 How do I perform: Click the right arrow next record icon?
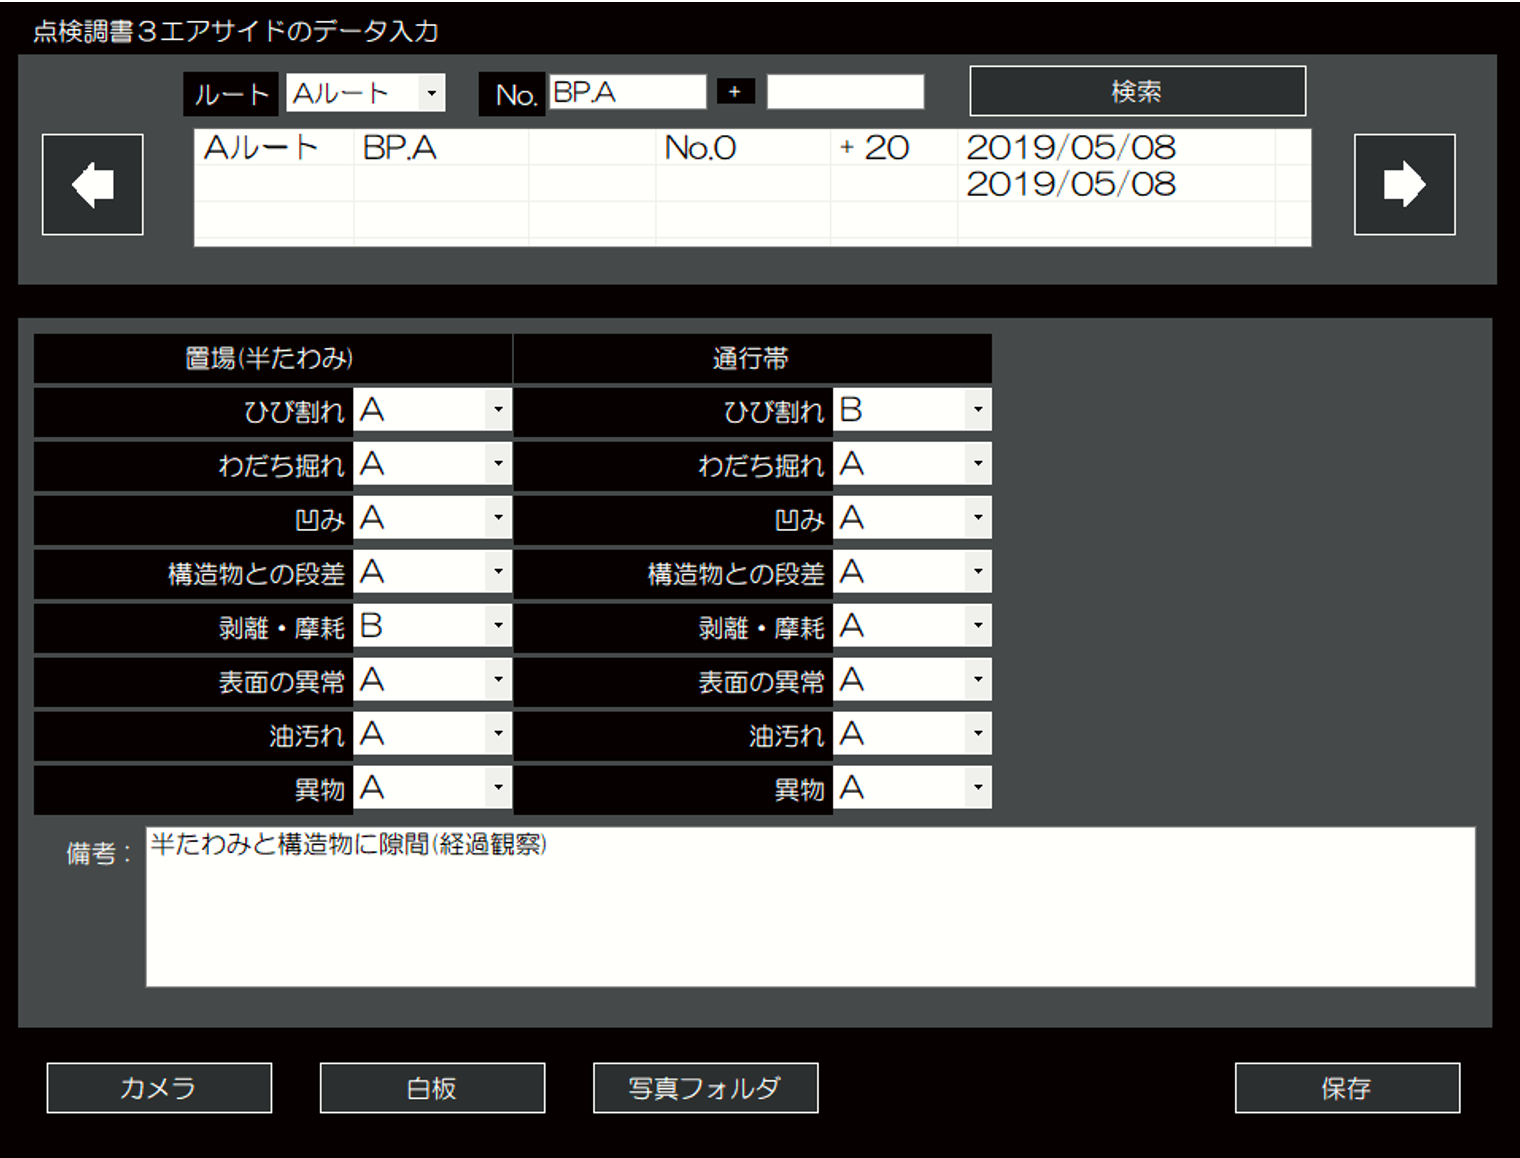(x=1404, y=185)
